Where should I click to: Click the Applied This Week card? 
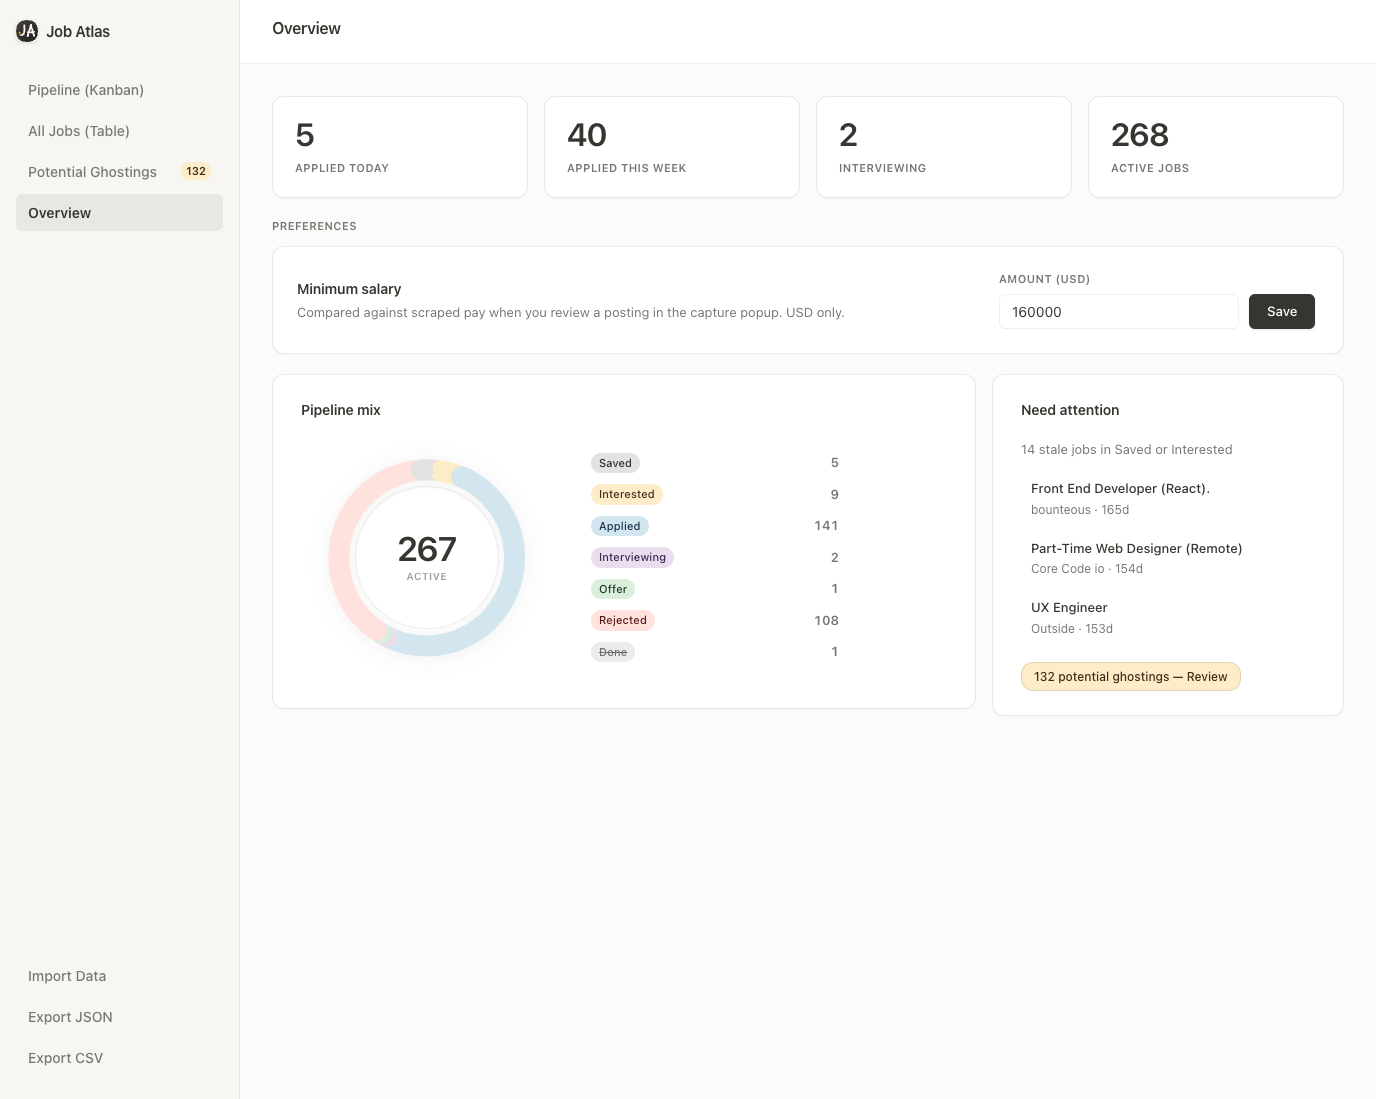[x=672, y=147]
